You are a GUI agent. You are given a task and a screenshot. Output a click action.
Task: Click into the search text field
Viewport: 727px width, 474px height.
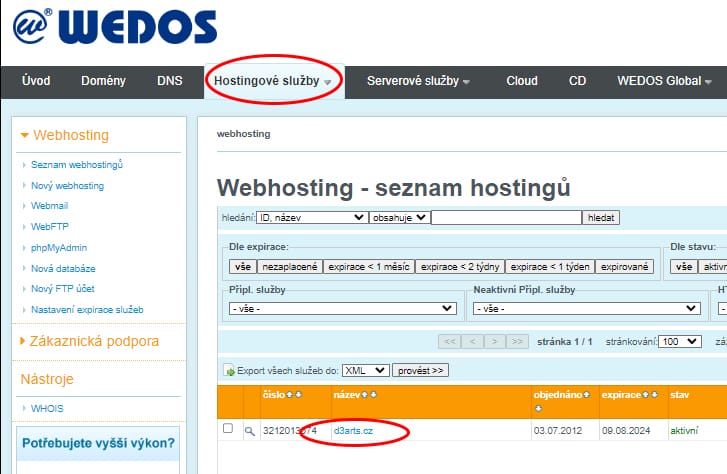click(x=506, y=218)
